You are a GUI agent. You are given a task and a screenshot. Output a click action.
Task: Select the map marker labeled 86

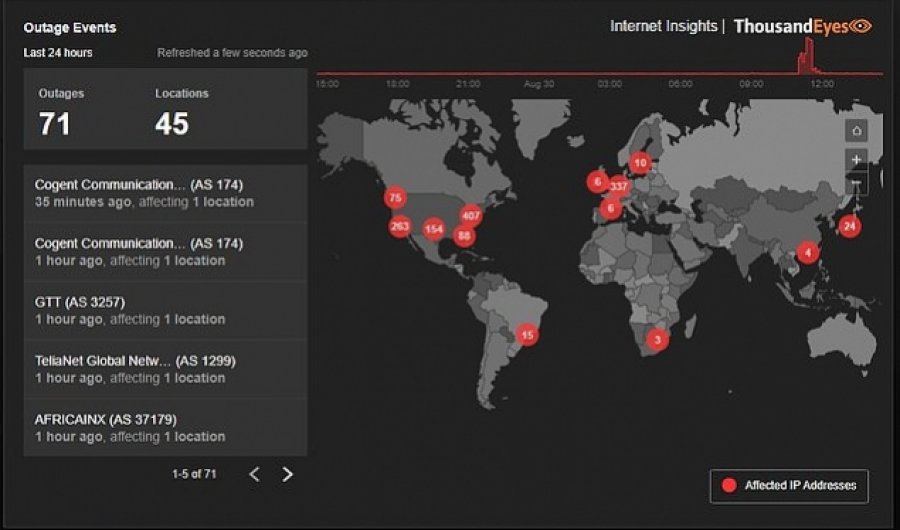tap(464, 235)
